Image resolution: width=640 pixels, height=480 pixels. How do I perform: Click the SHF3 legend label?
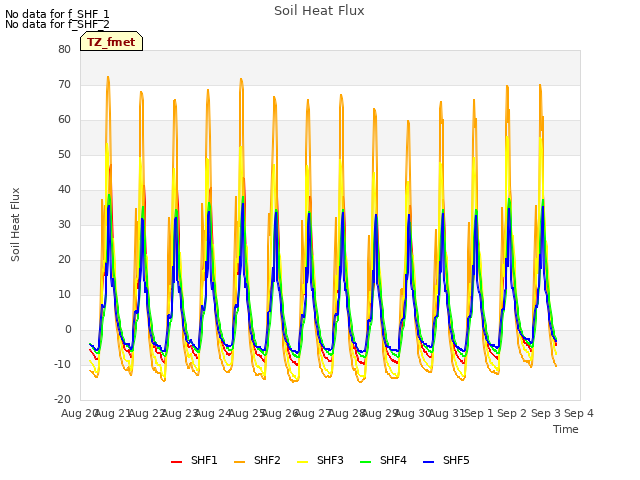tap(330, 460)
